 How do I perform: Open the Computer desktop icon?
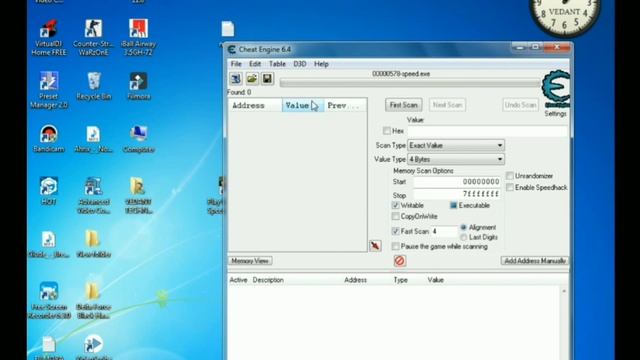[x=138, y=139]
